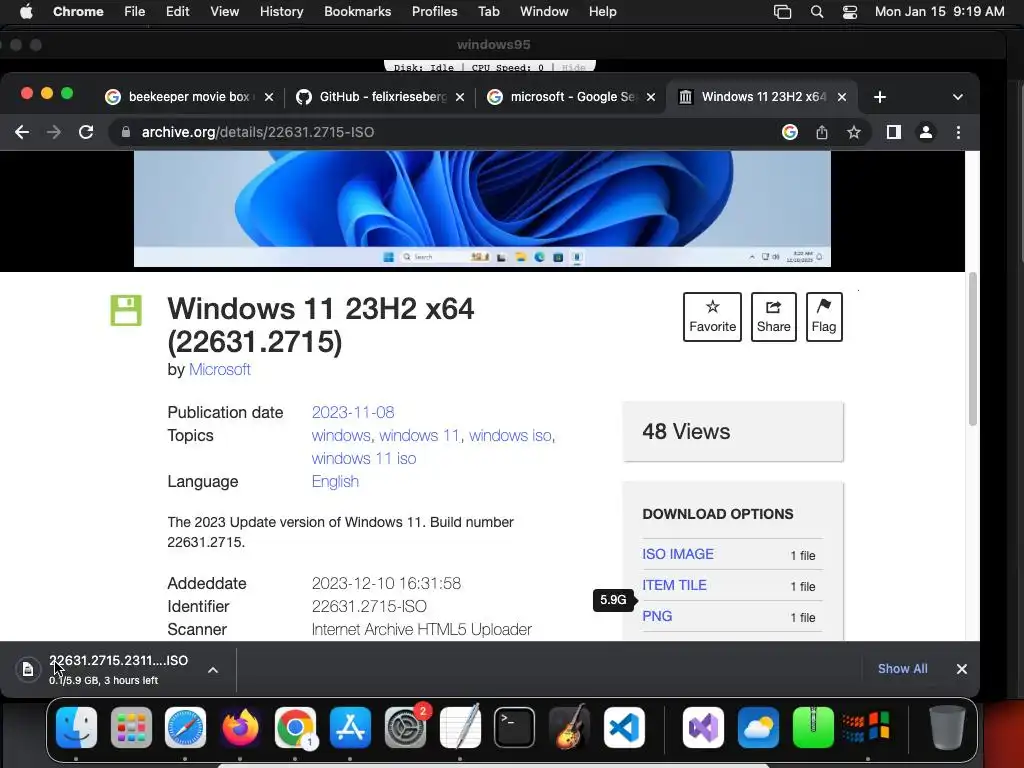Image resolution: width=1024 pixels, height=768 pixels.
Task: Switch to the microsoft Google Search tab
Action: pyautogui.click(x=572, y=97)
